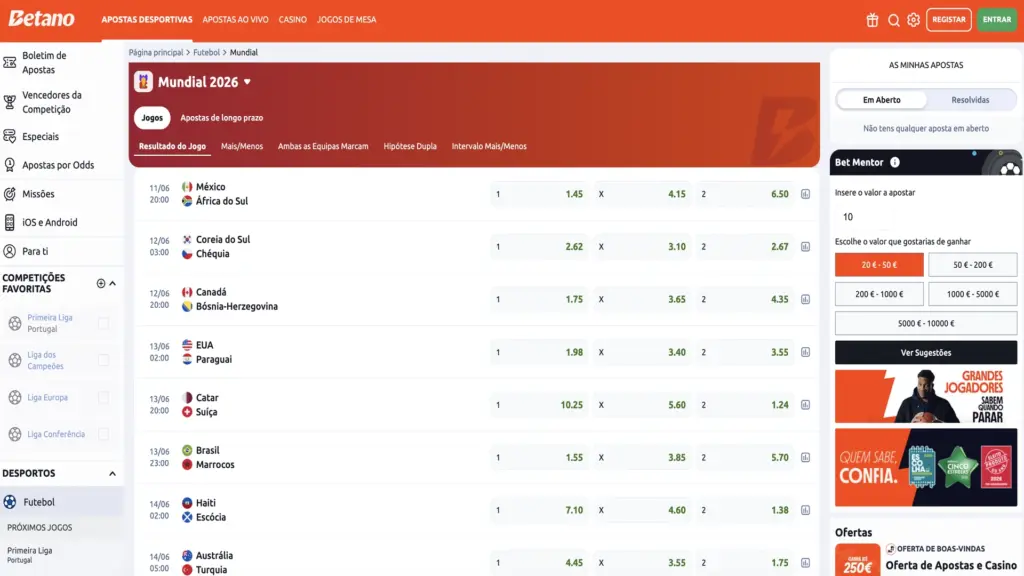Click the Futebol ball icon in Desportos
Screen dimensions: 1024x576
[x=10, y=502]
